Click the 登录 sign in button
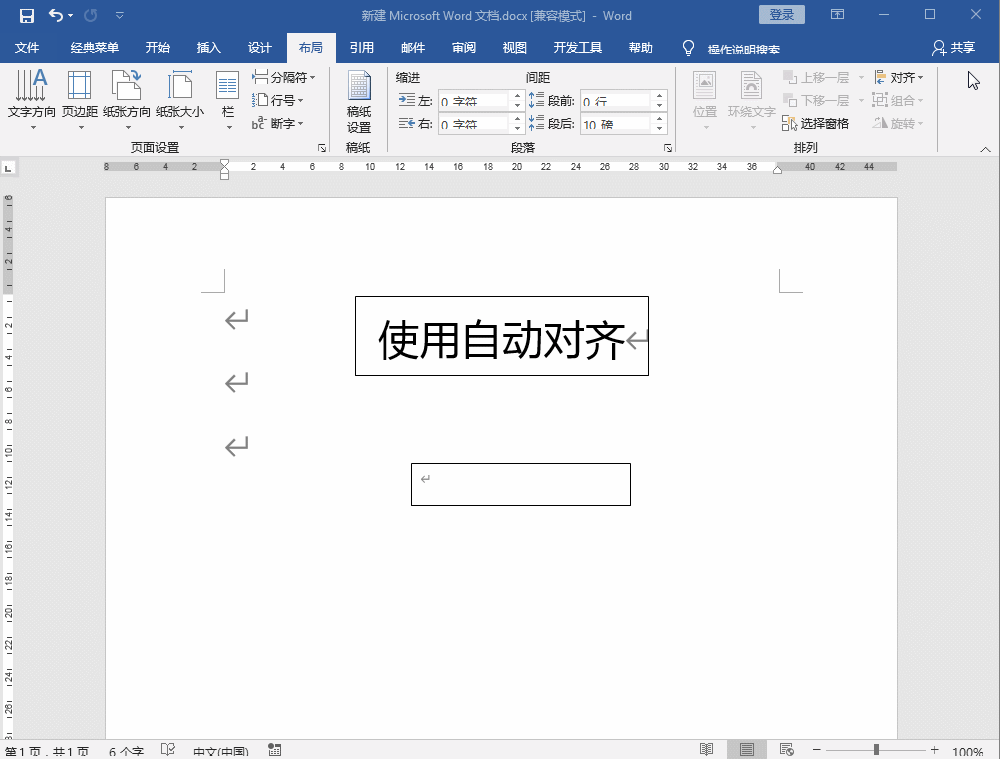 (x=782, y=15)
